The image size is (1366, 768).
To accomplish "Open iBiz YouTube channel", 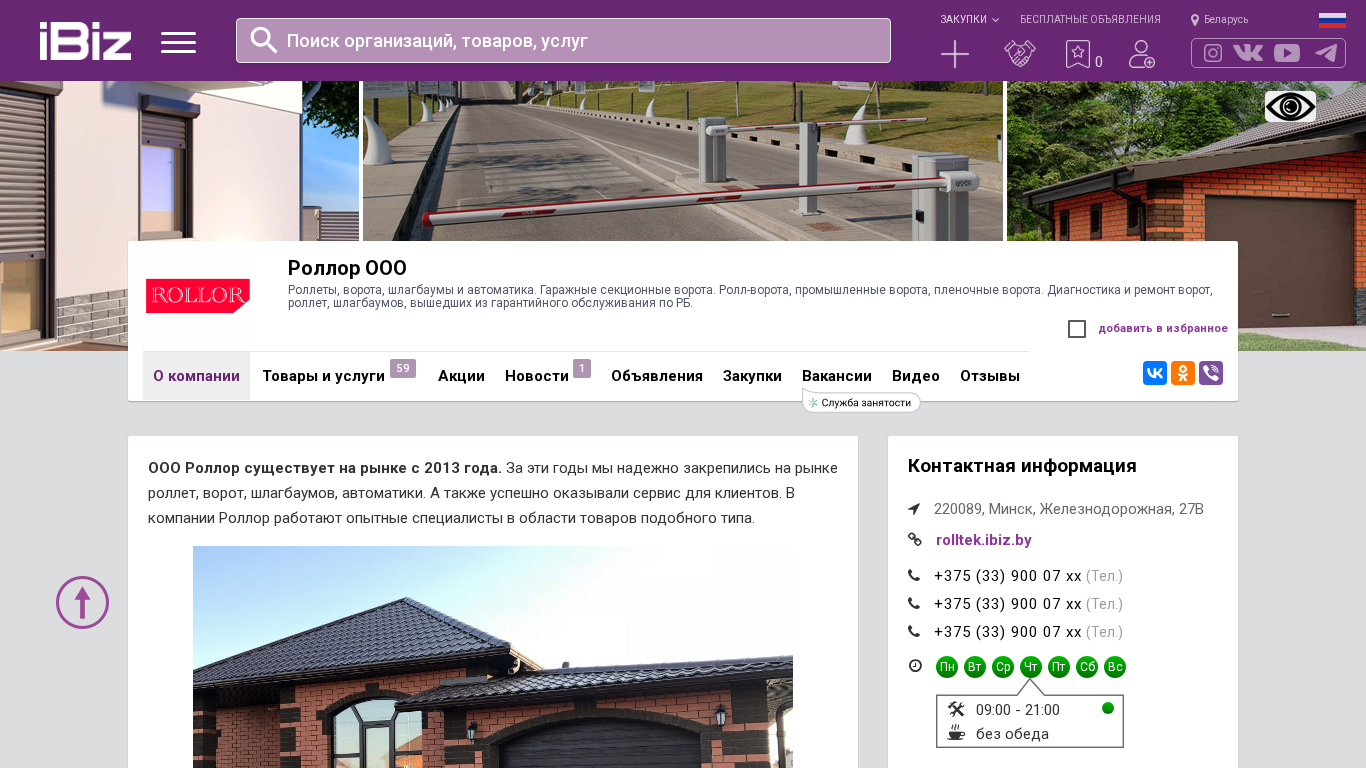I will [1287, 53].
